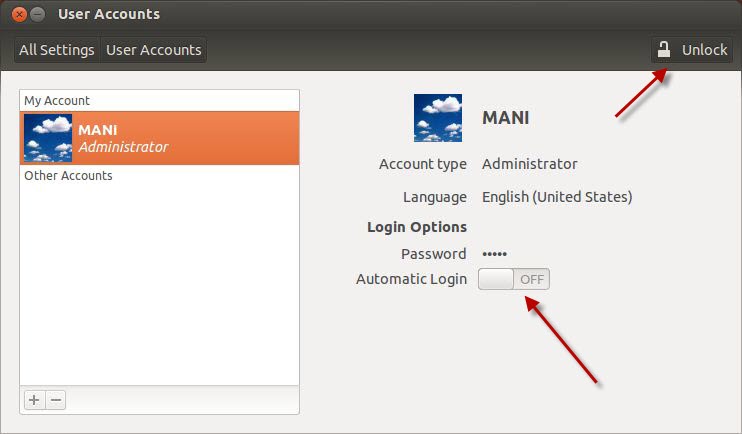Add a new user with plus button
This screenshot has height=434, width=742.
(x=34, y=400)
